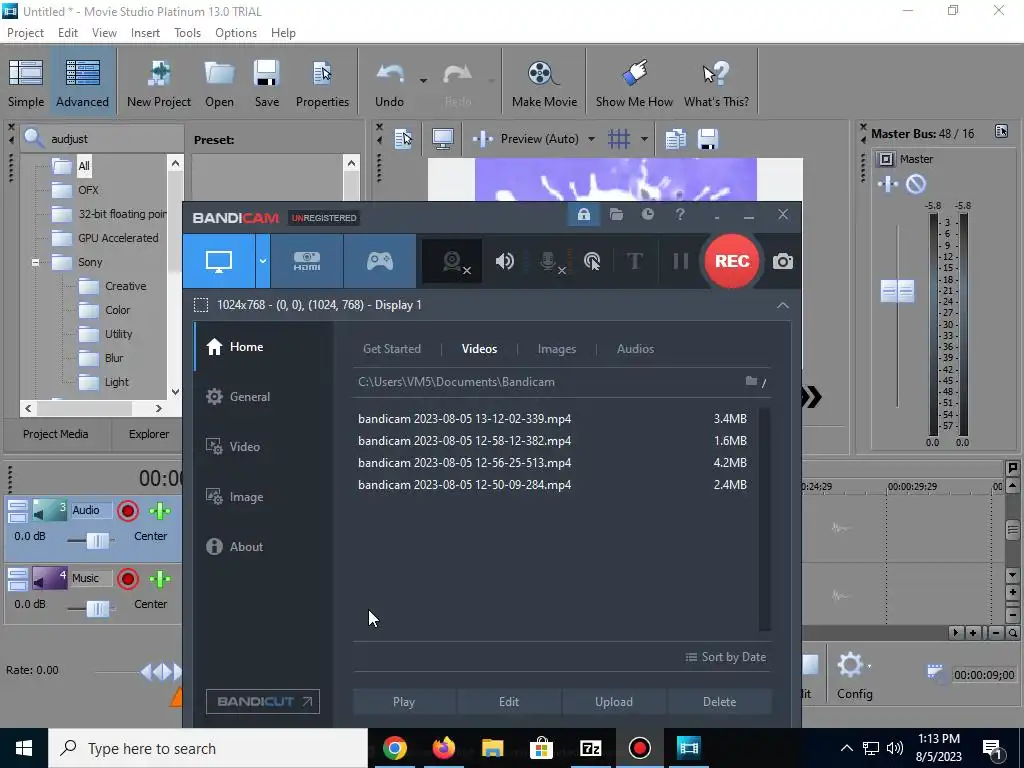Screen dimensions: 1024x768
Task: Take screenshot with camera icon
Action: point(782,262)
